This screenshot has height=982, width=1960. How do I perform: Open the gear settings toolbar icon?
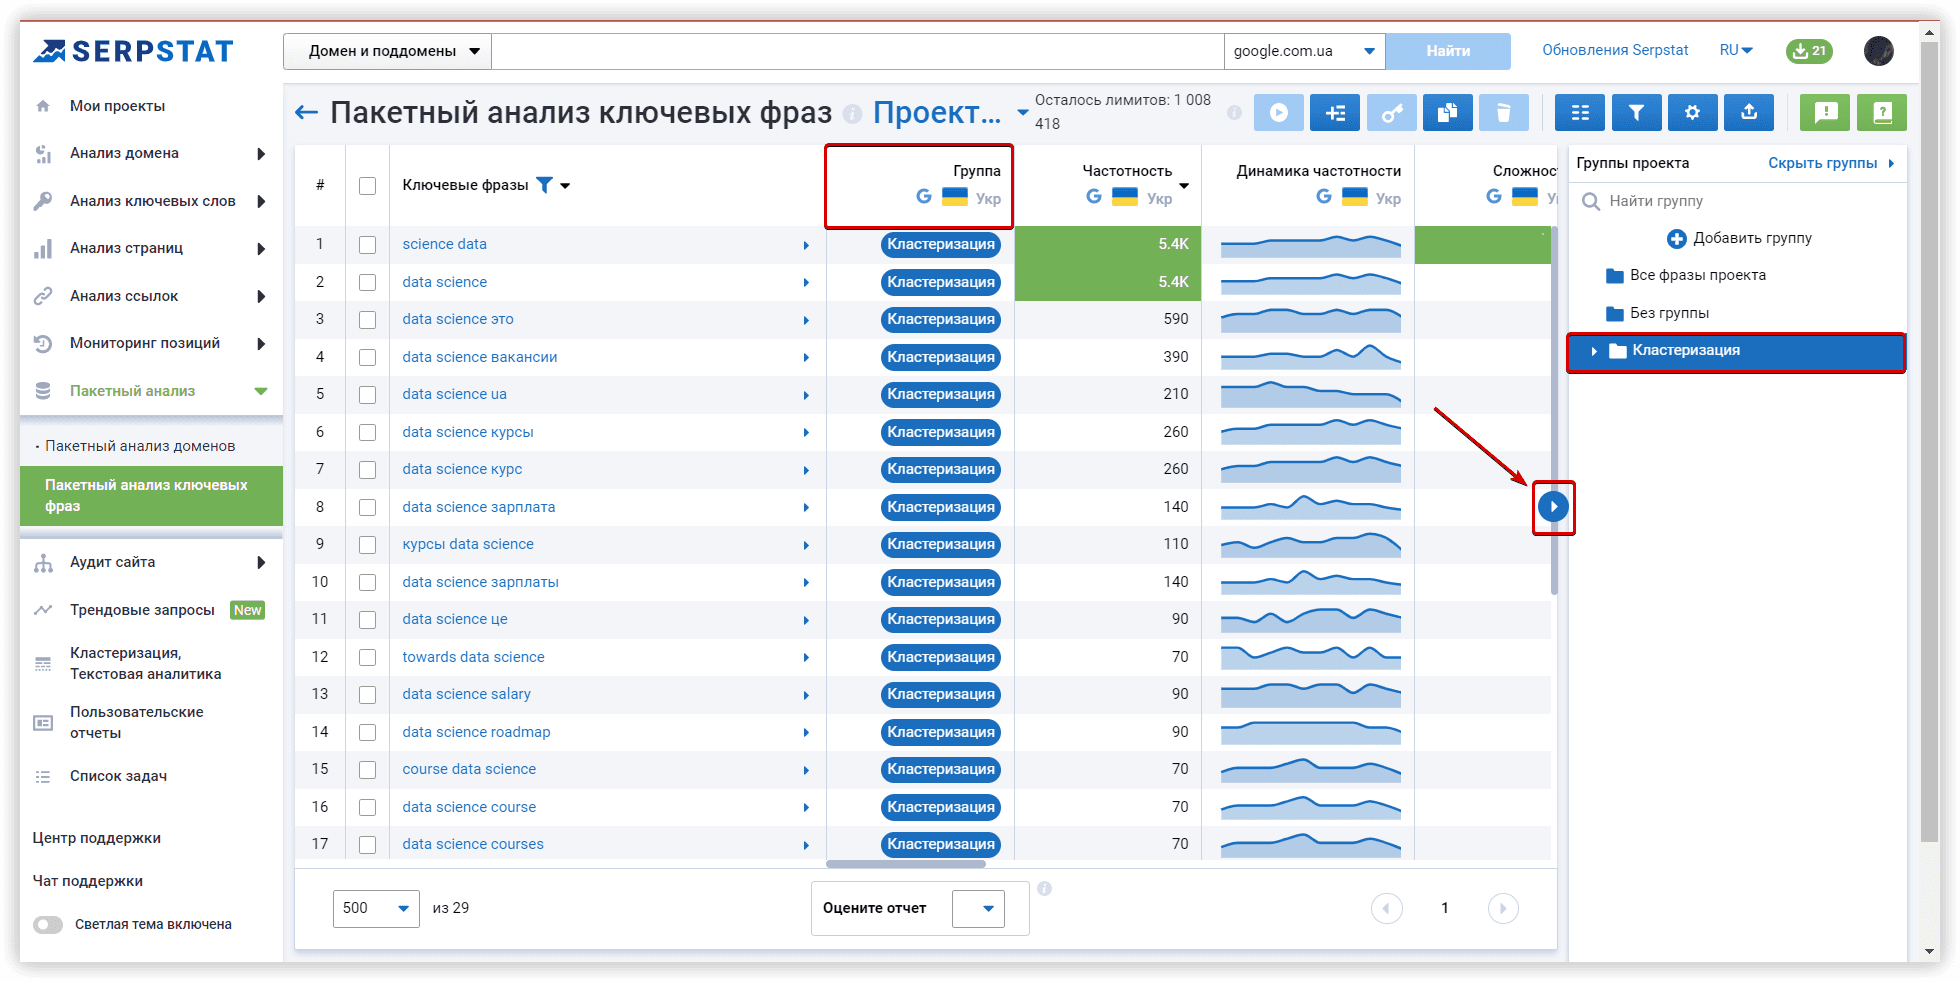[x=1692, y=113]
